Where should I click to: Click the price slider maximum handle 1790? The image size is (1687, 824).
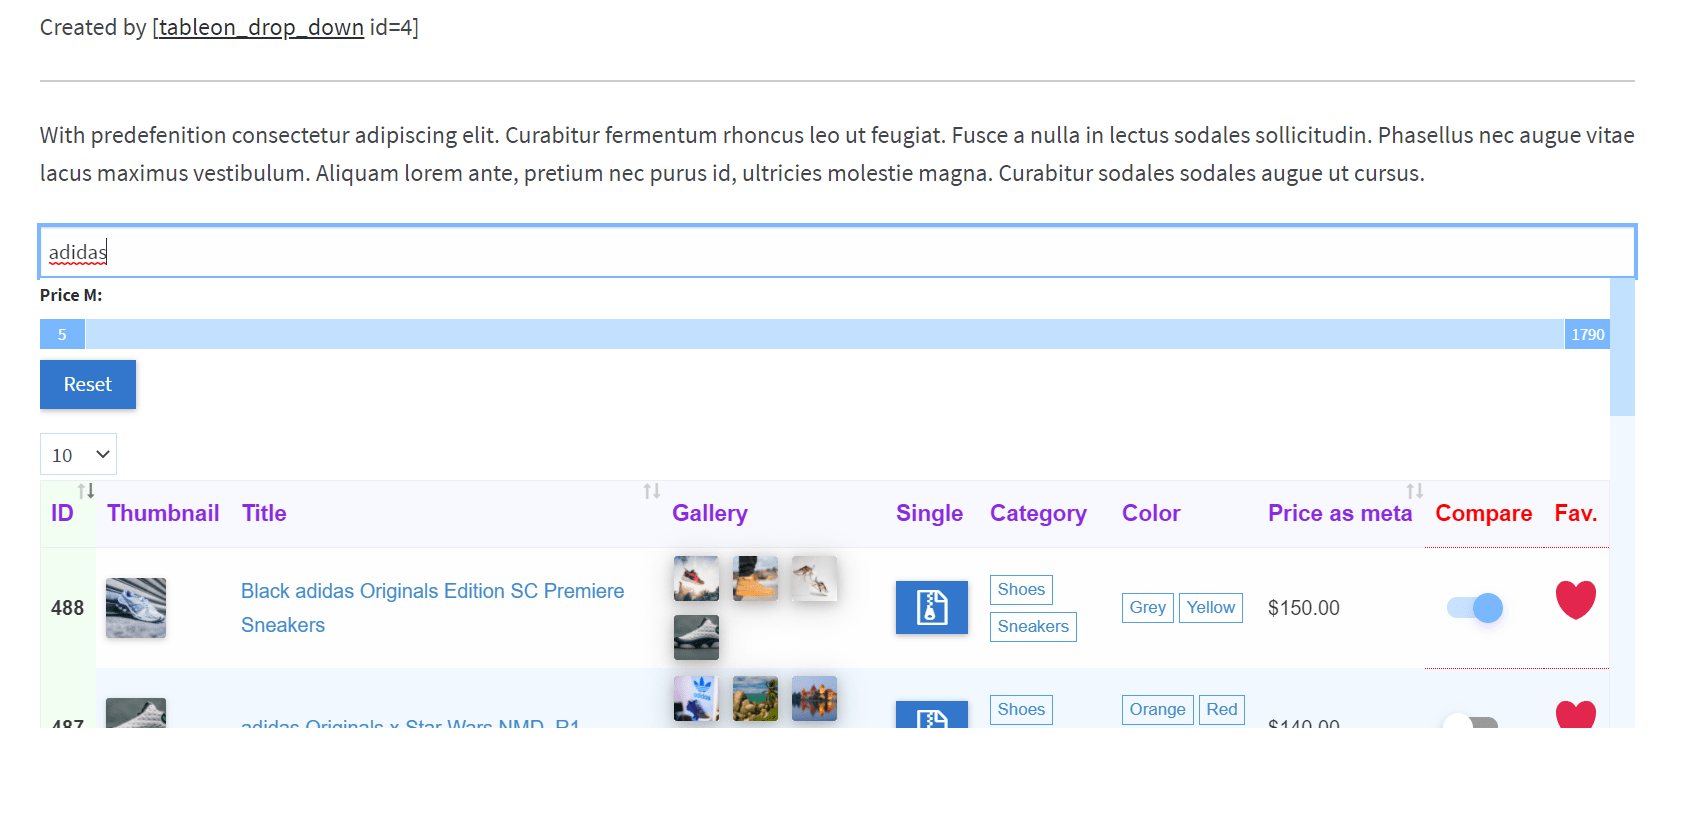point(1587,334)
